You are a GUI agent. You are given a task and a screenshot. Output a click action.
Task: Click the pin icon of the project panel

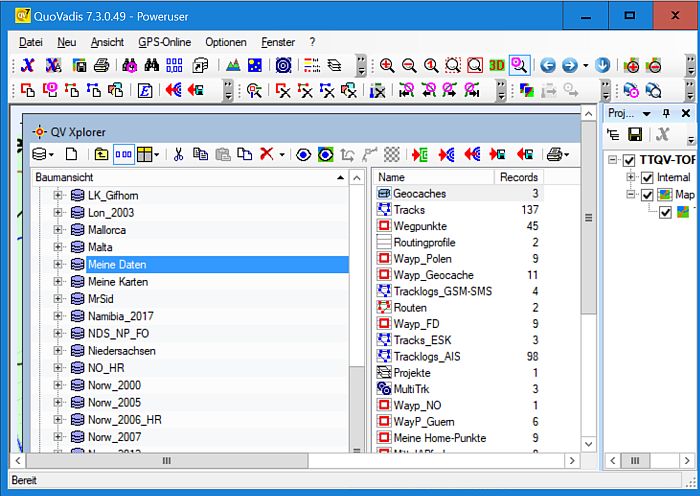point(666,113)
